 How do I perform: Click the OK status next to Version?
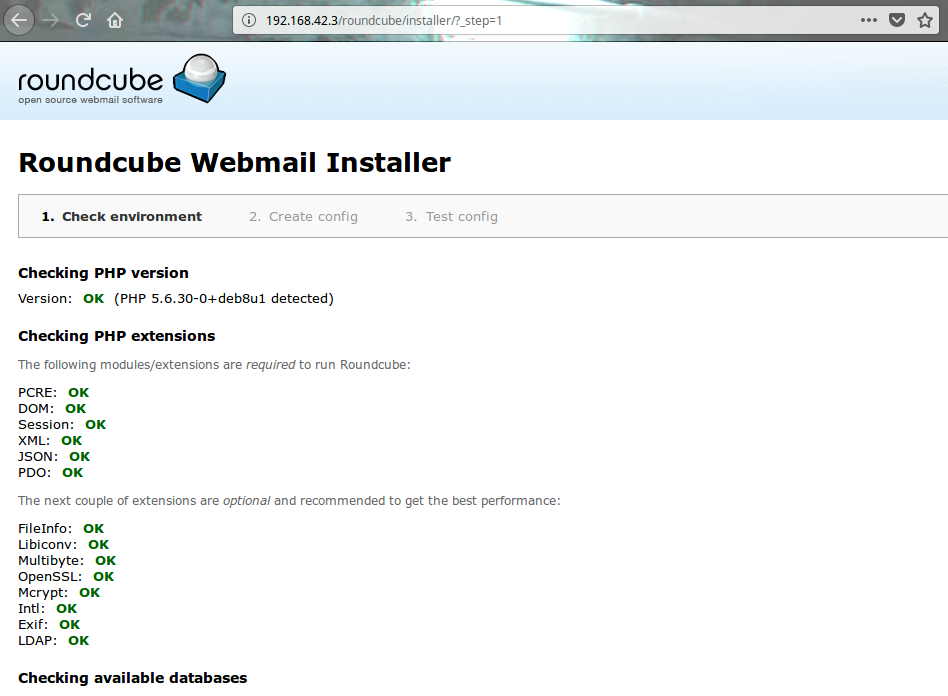pos(94,299)
